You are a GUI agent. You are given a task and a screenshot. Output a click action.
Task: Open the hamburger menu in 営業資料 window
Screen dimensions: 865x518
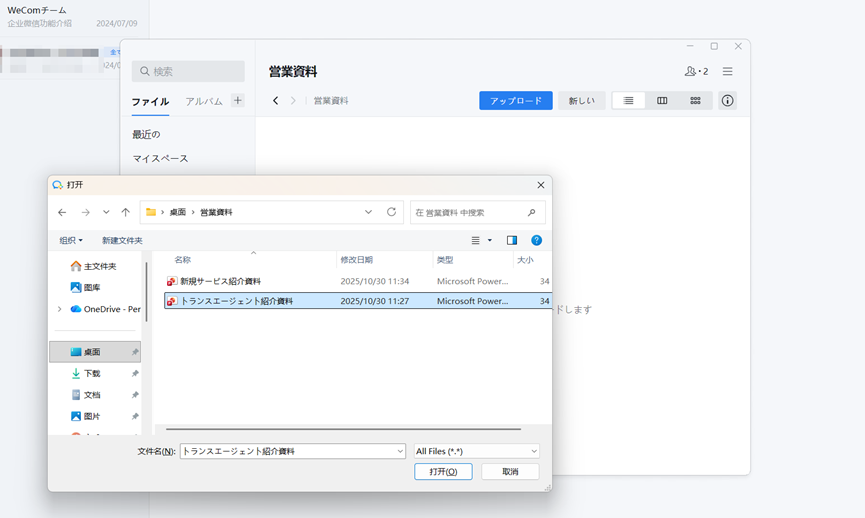pos(727,72)
